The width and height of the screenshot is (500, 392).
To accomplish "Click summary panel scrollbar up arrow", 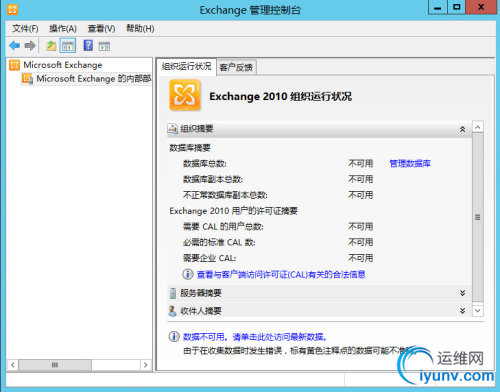I will (478, 127).
